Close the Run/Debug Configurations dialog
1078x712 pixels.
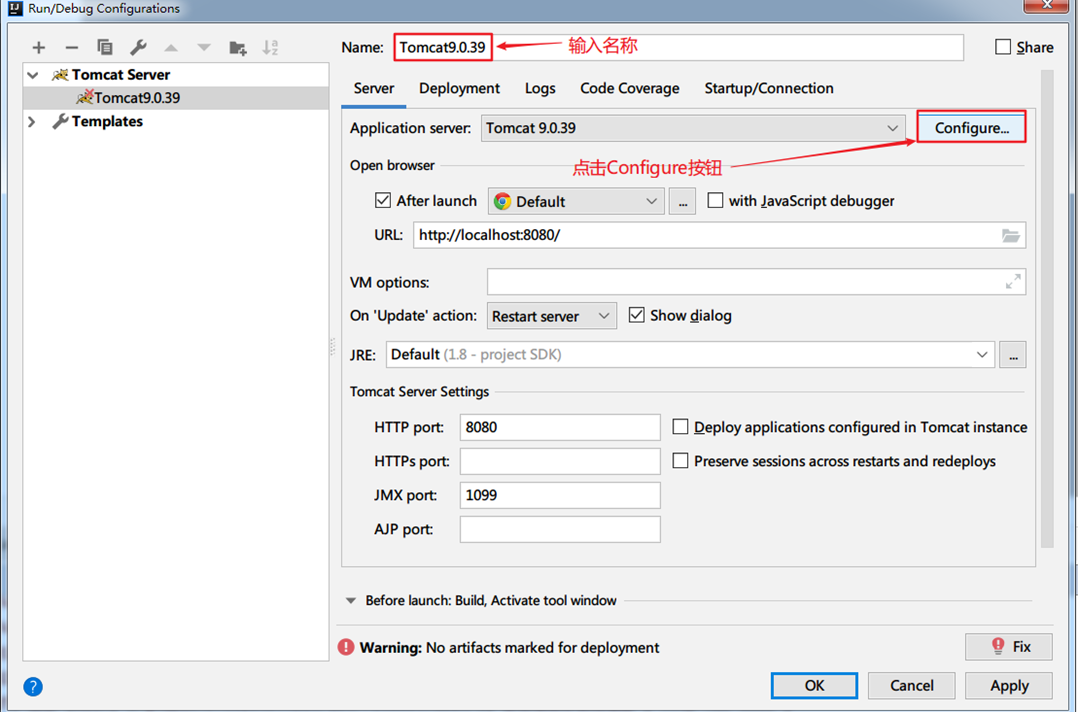tap(1047, 4)
